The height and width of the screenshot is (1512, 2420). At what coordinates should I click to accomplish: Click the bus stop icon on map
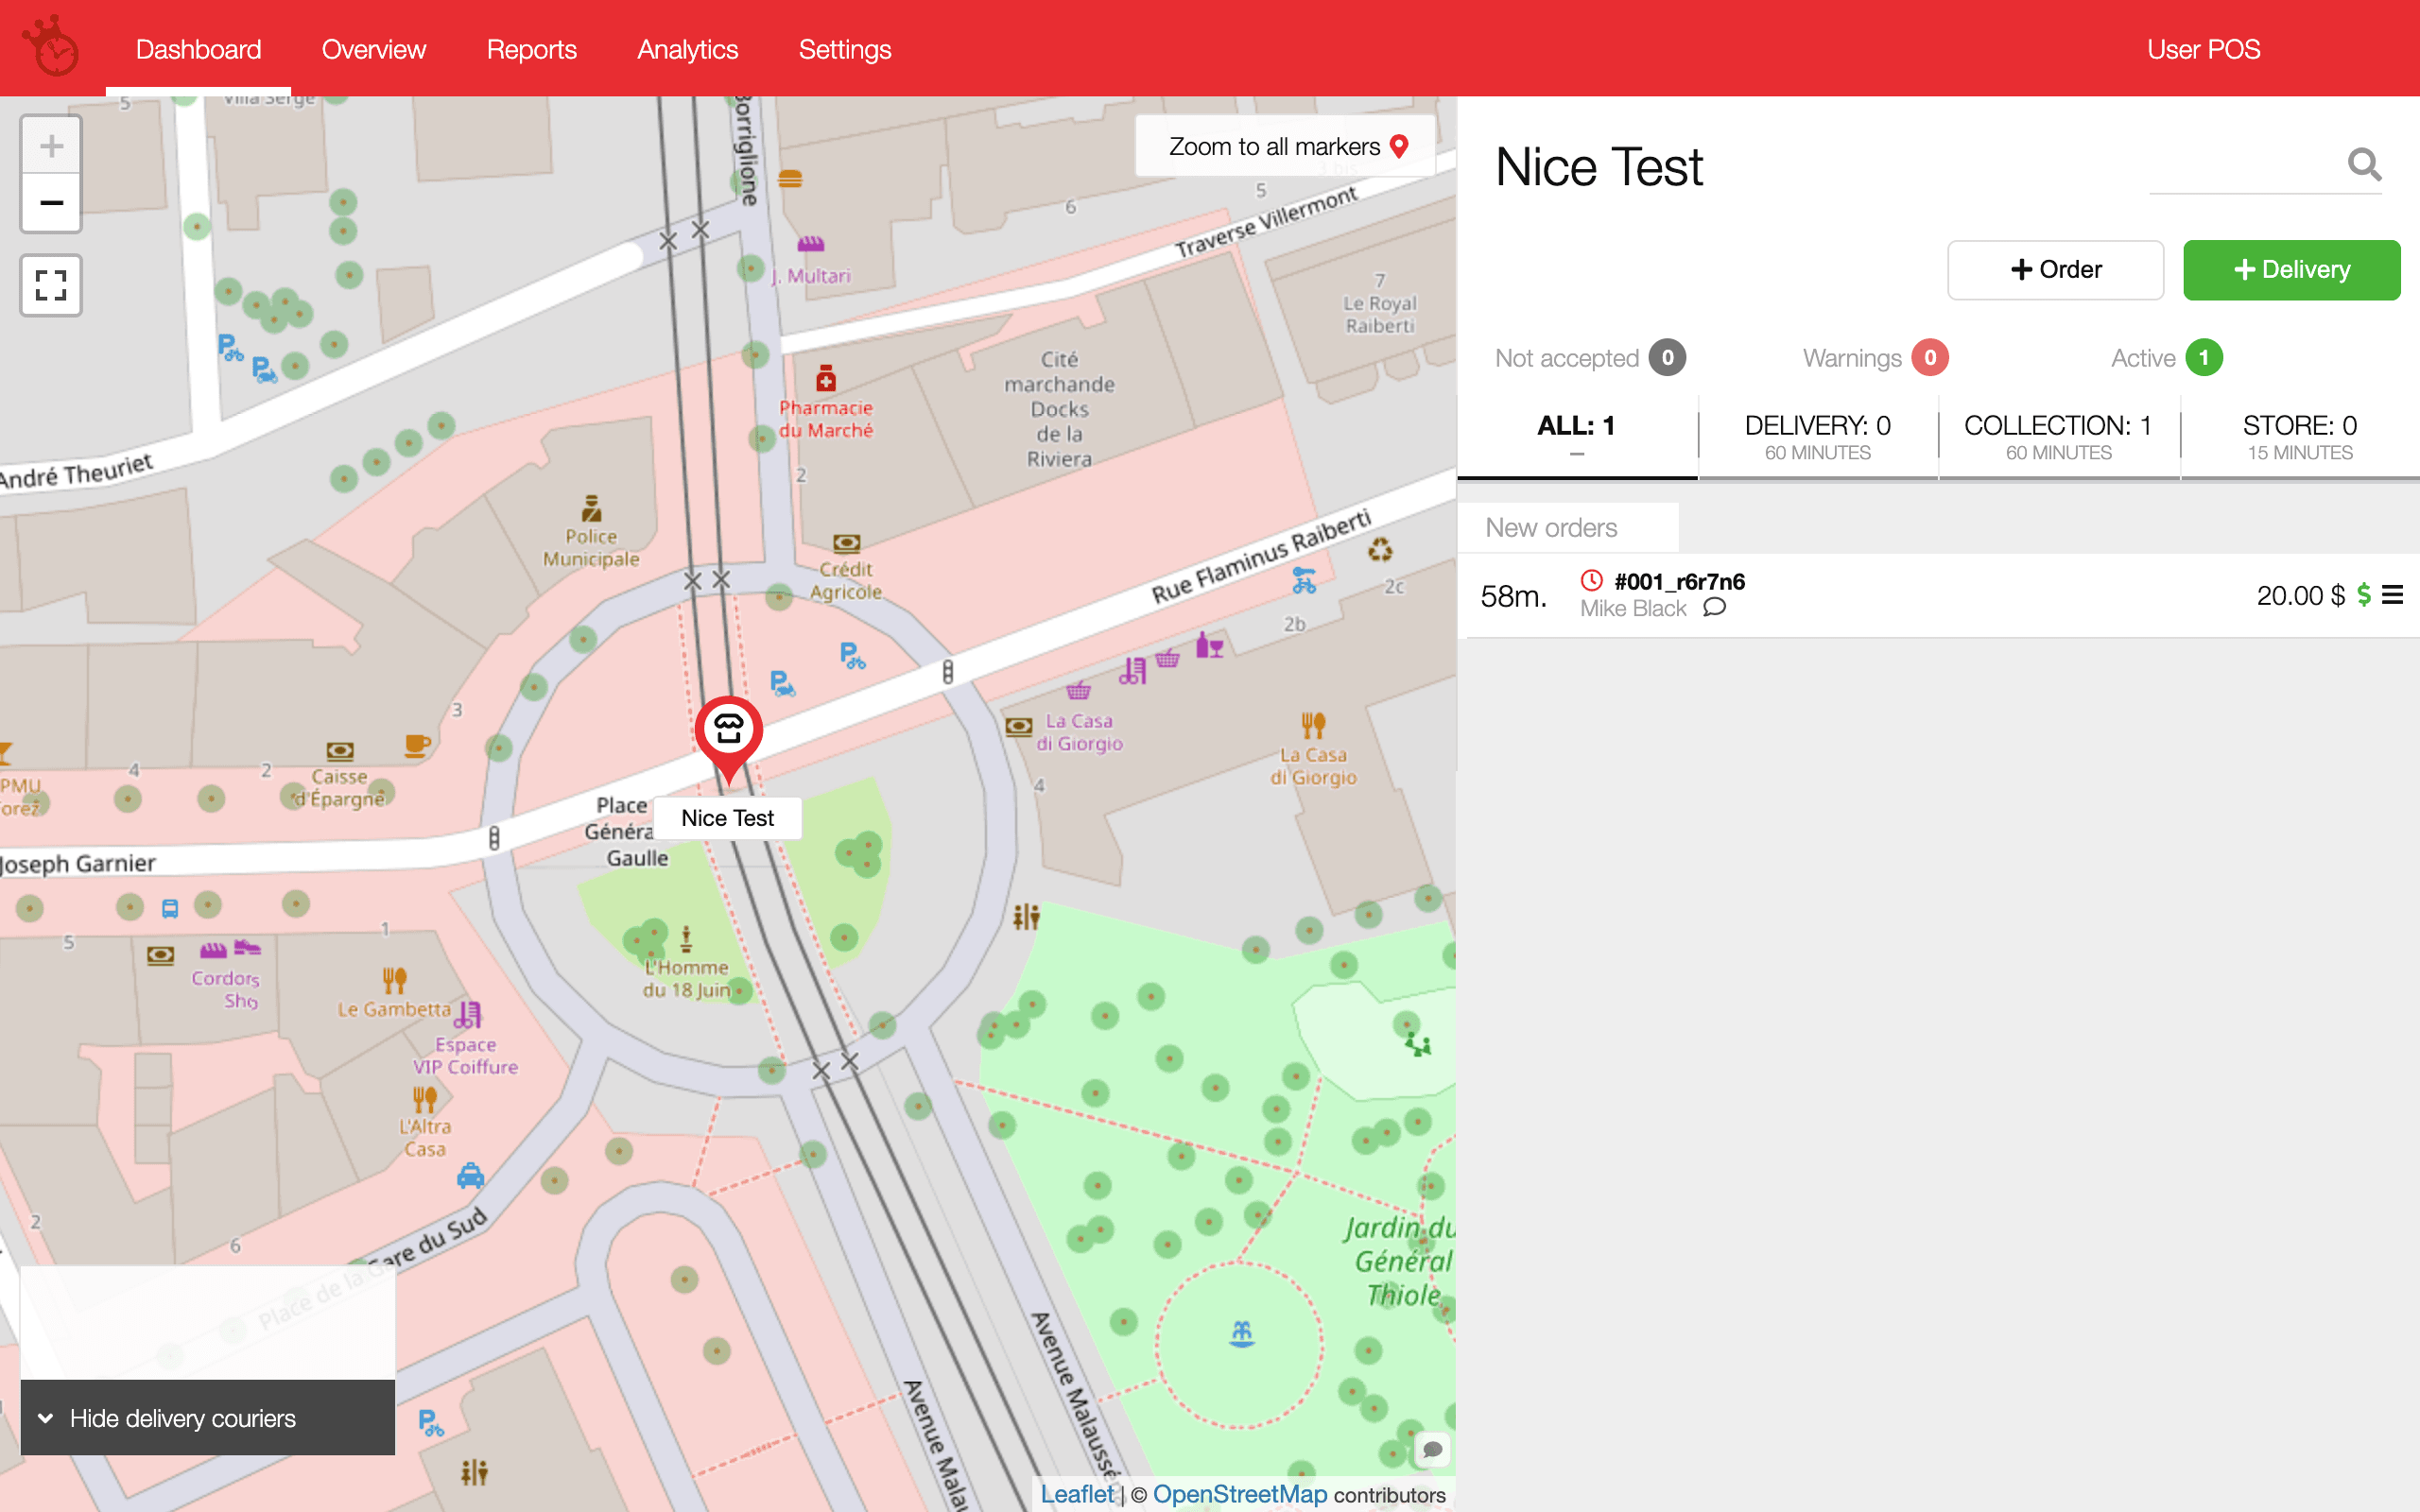point(170,908)
